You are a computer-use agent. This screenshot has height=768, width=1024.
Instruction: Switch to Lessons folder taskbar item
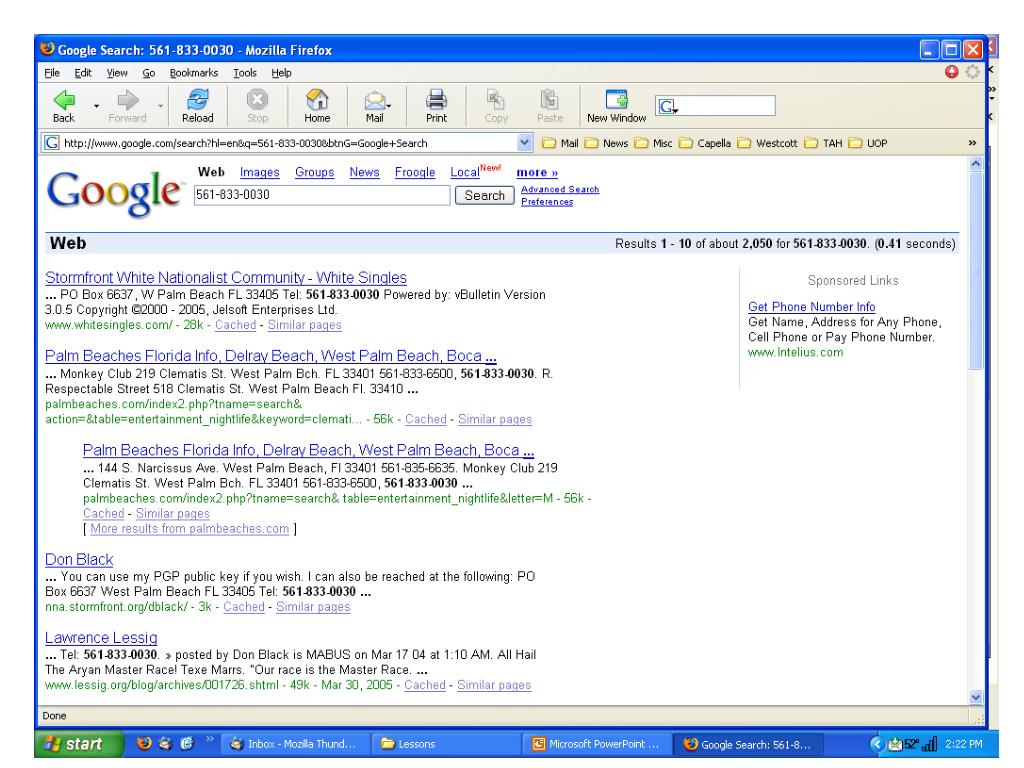click(447, 744)
